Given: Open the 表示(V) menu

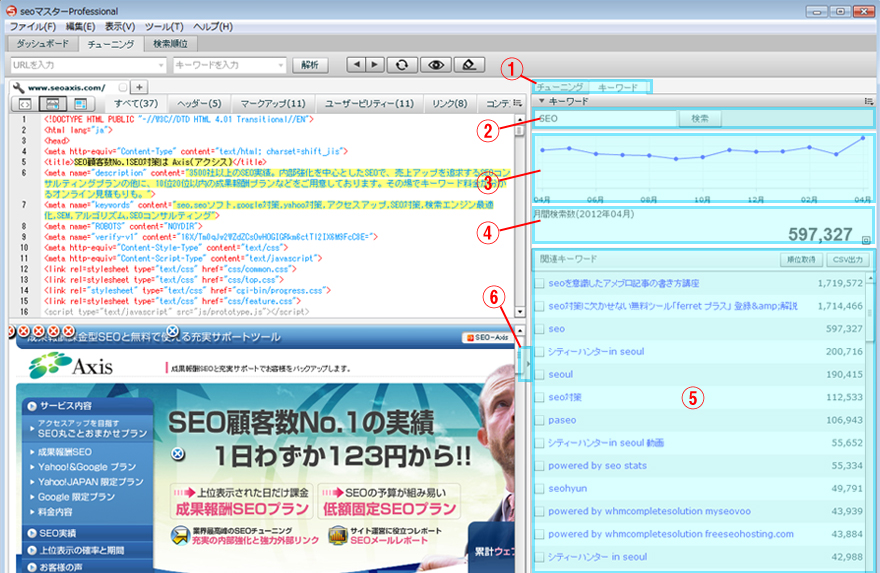Looking at the screenshot, I should 120,26.
